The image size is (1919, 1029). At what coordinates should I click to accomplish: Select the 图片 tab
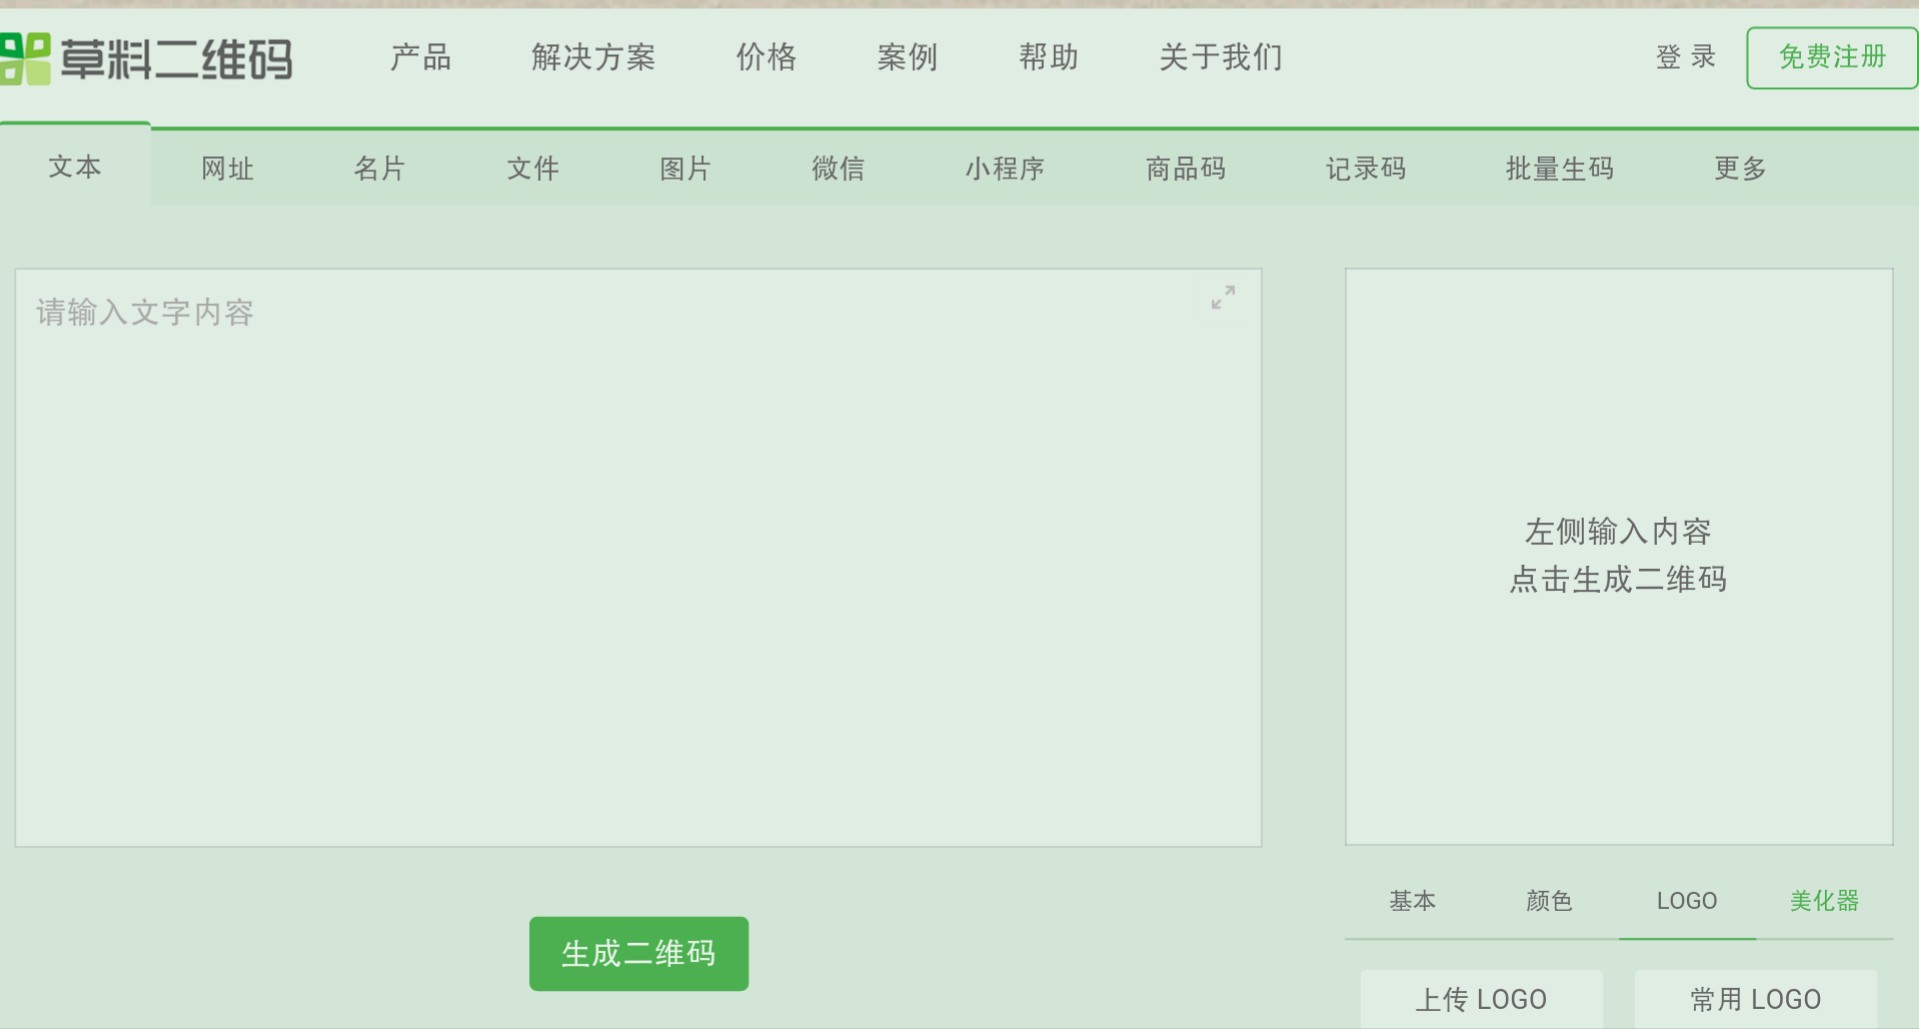[x=685, y=168]
